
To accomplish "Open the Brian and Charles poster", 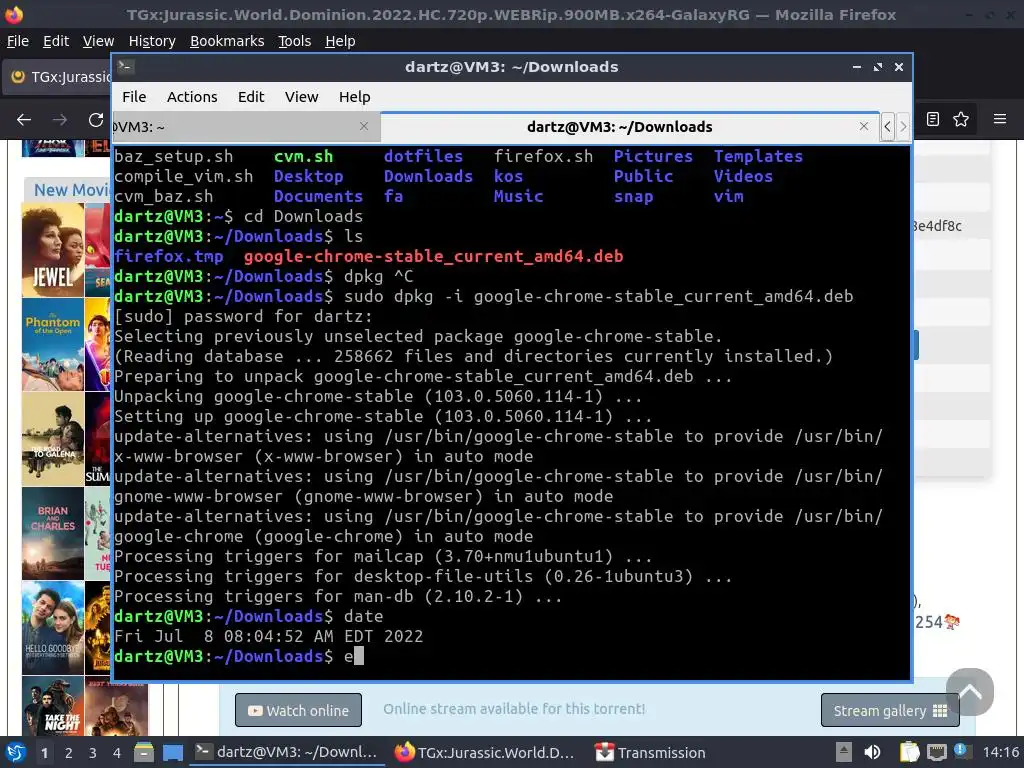I will pos(53,533).
